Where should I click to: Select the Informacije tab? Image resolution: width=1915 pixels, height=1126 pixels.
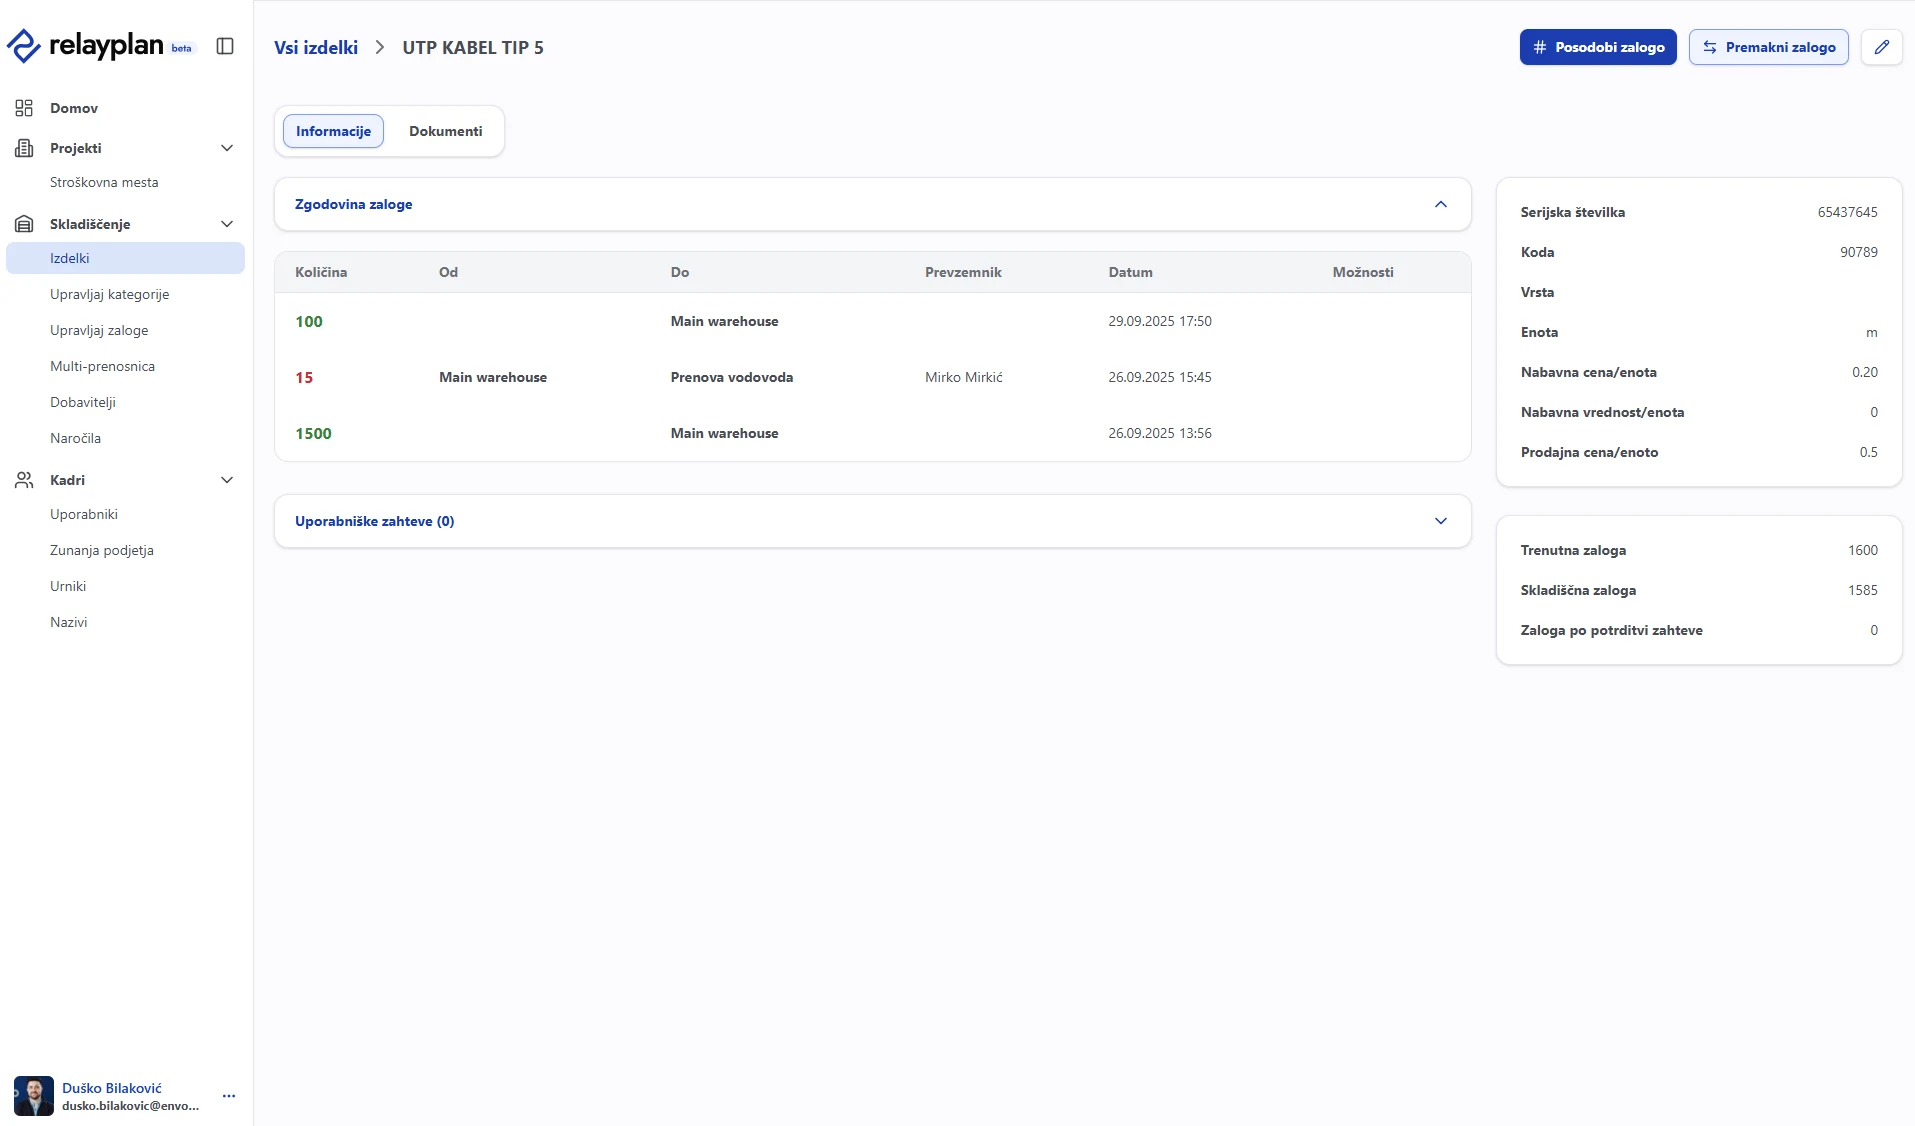pos(333,131)
